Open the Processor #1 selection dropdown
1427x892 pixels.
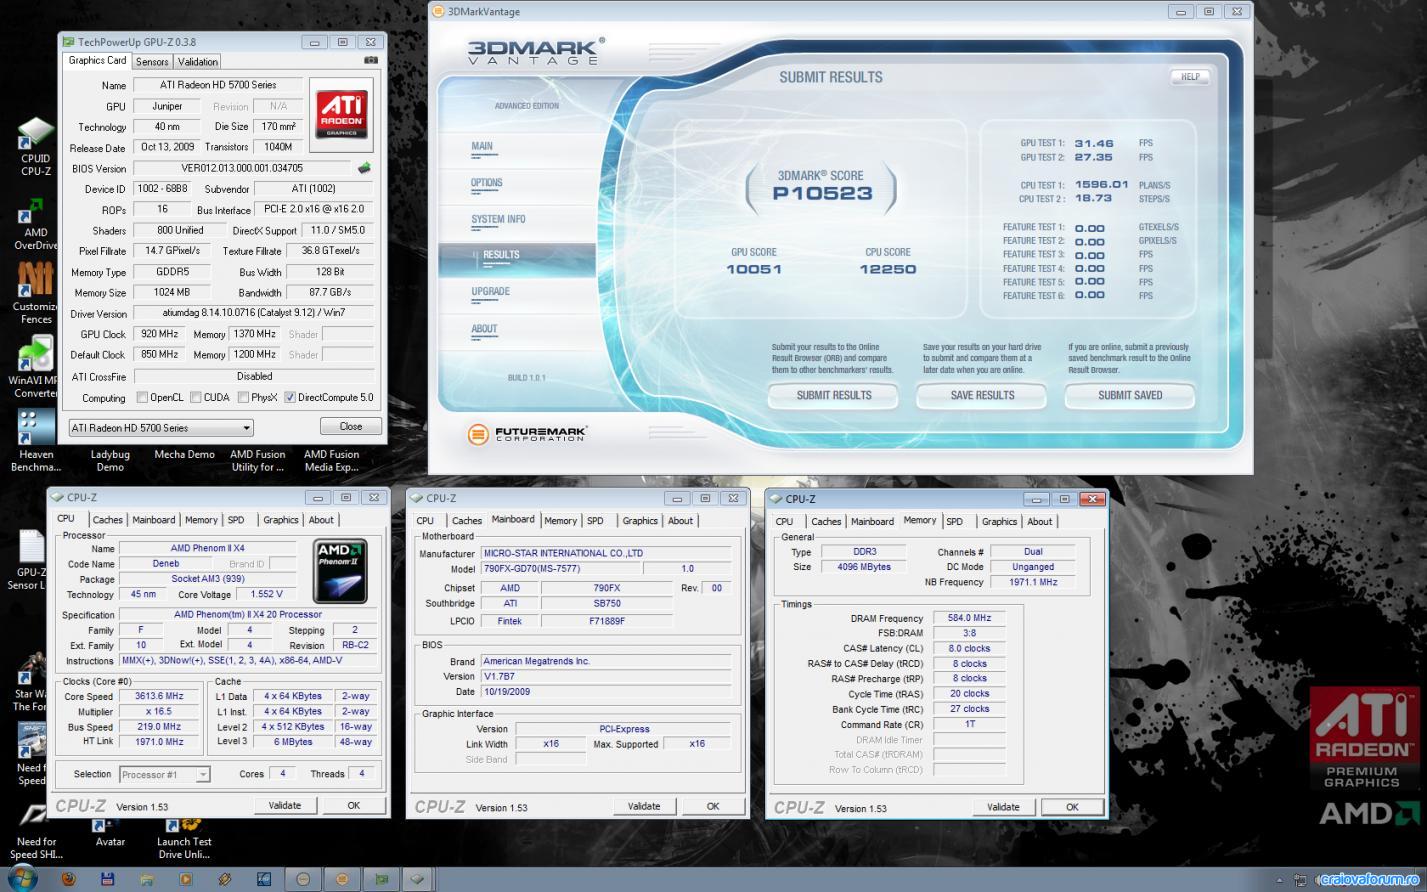tap(164, 774)
